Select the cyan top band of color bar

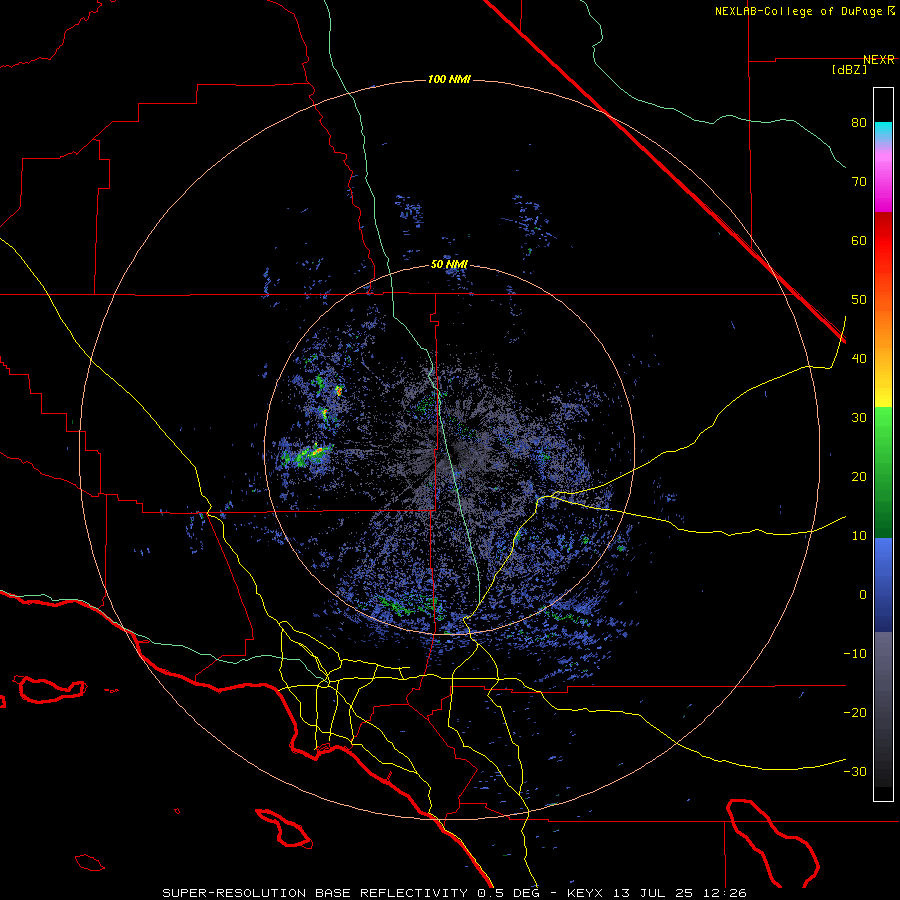tap(883, 132)
